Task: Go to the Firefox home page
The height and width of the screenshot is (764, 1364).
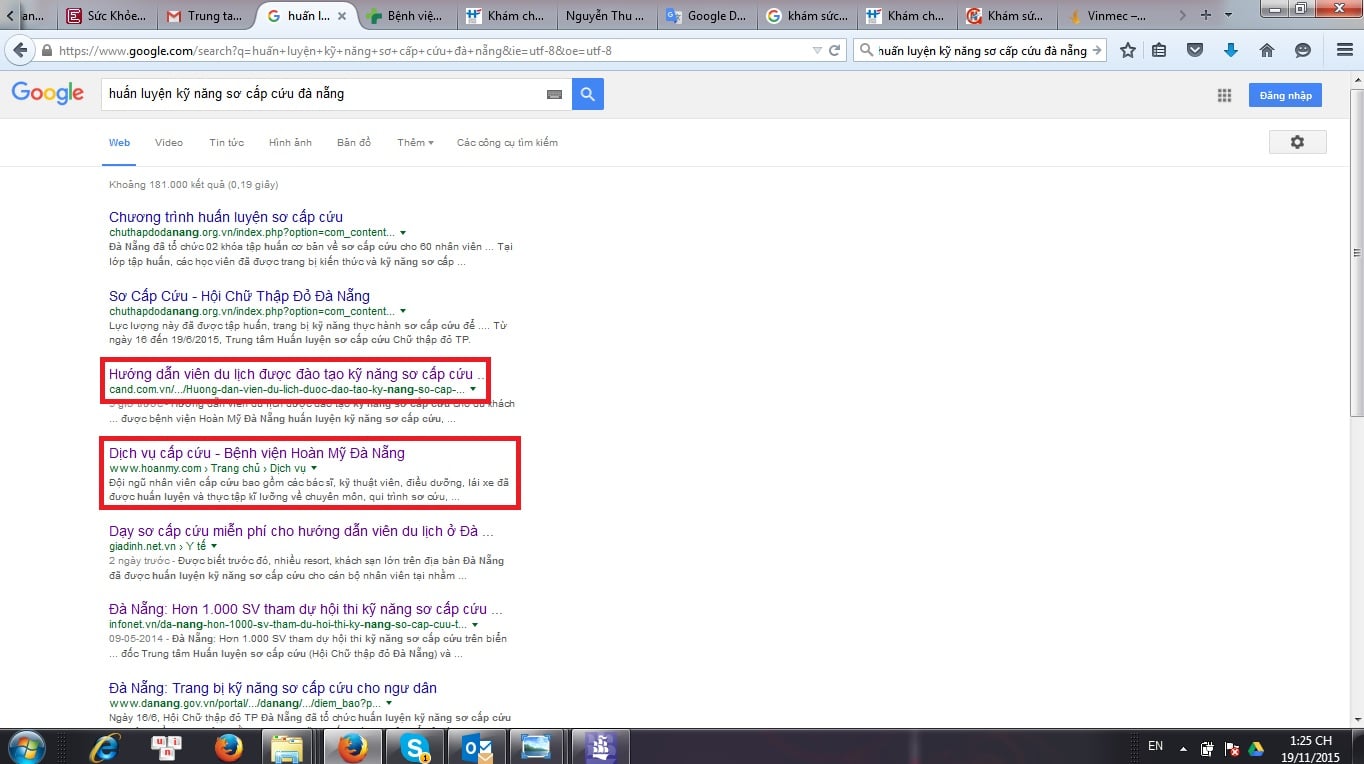Action: point(1266,50)
